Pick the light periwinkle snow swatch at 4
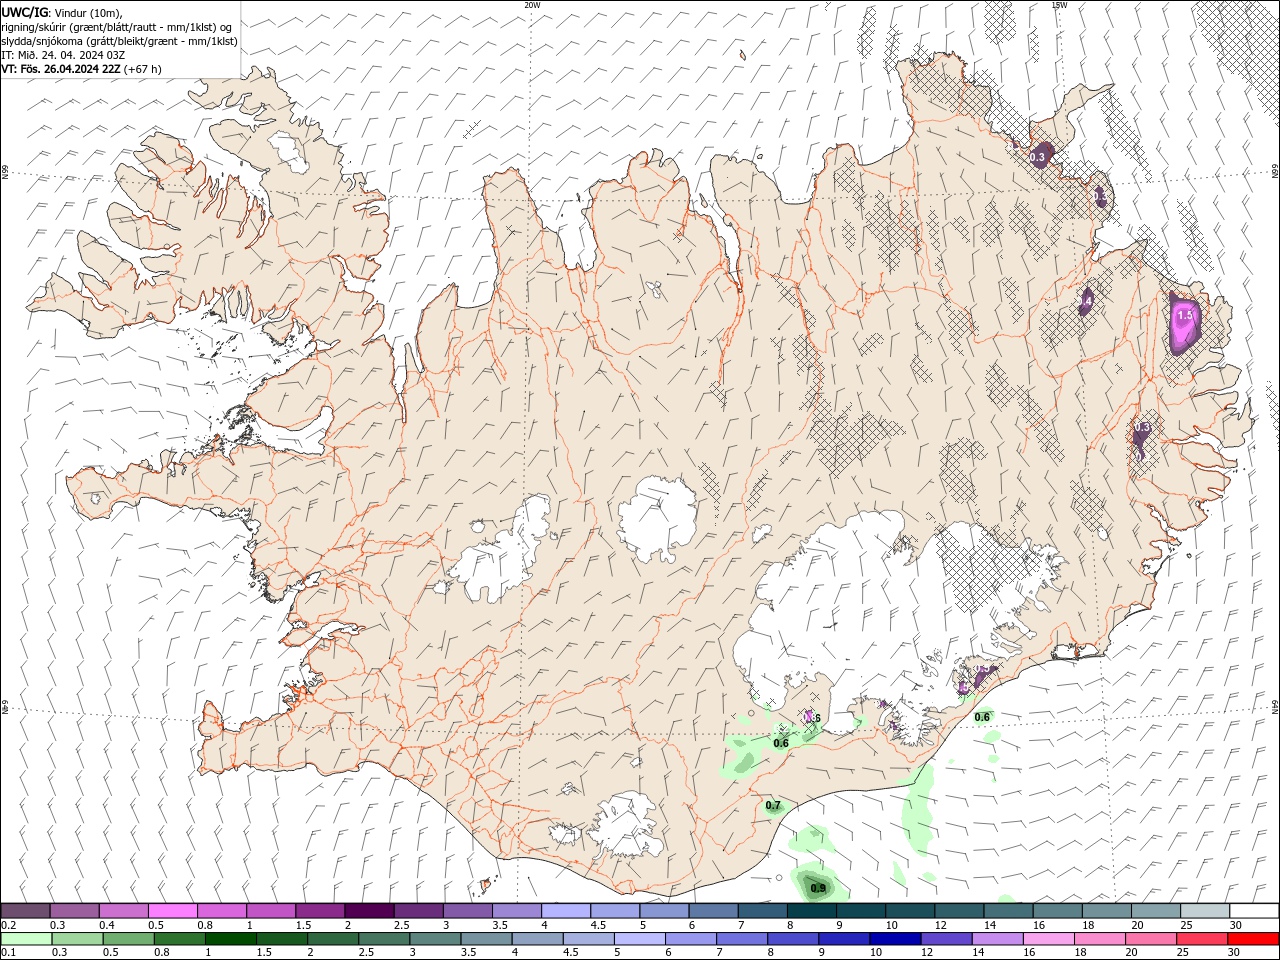This screenshot has height=960, width=1280. 566,910
